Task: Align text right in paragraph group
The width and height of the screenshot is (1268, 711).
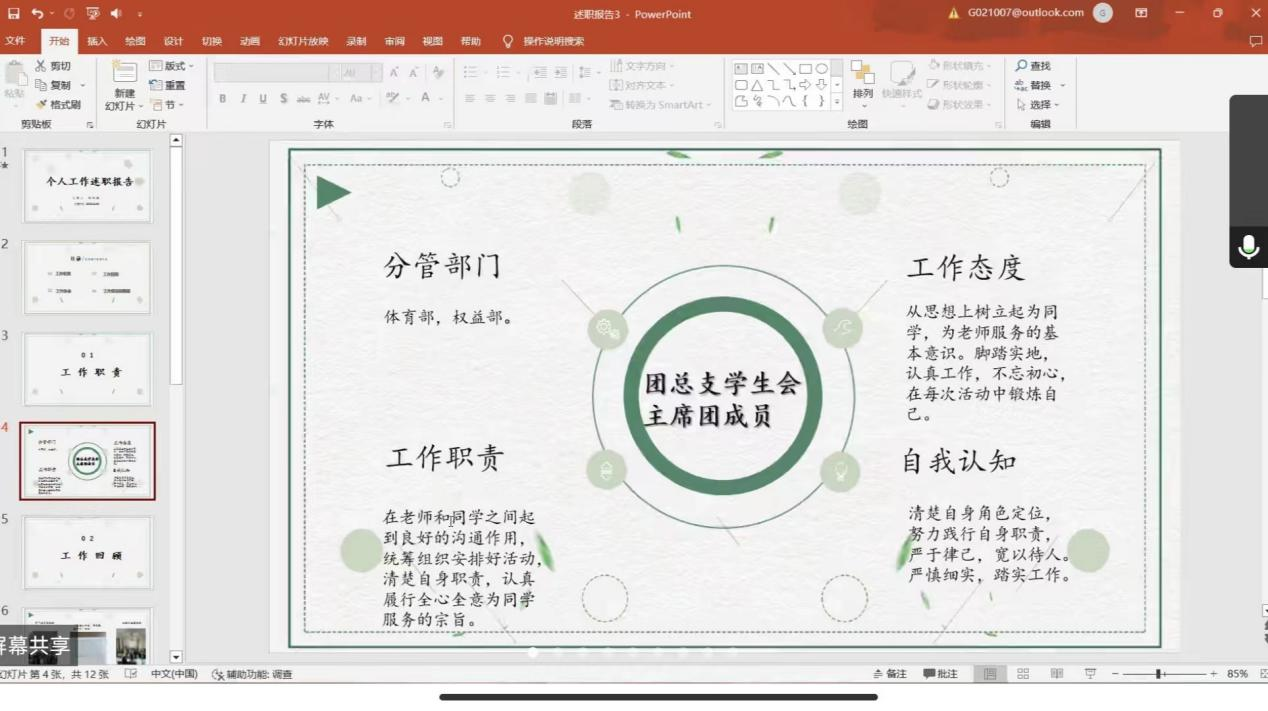Action: click(x=510, y=98)
